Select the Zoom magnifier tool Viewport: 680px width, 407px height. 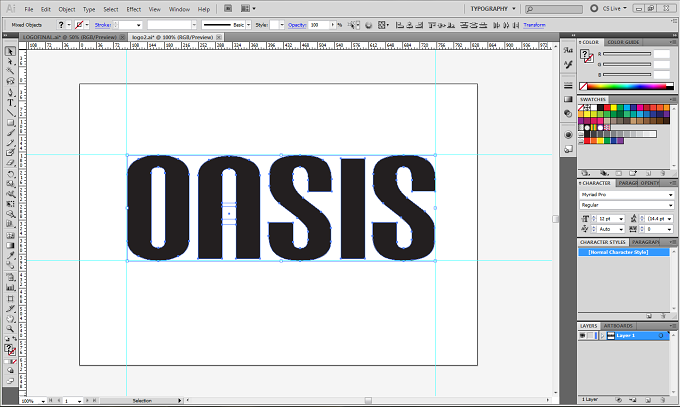click(x=10, y=329)
